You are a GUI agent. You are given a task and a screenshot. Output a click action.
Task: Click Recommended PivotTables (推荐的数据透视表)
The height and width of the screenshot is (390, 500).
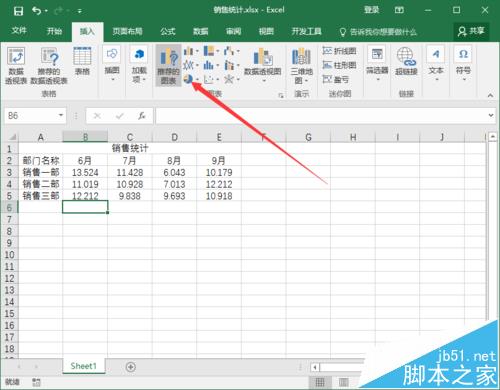coord(49,66)
